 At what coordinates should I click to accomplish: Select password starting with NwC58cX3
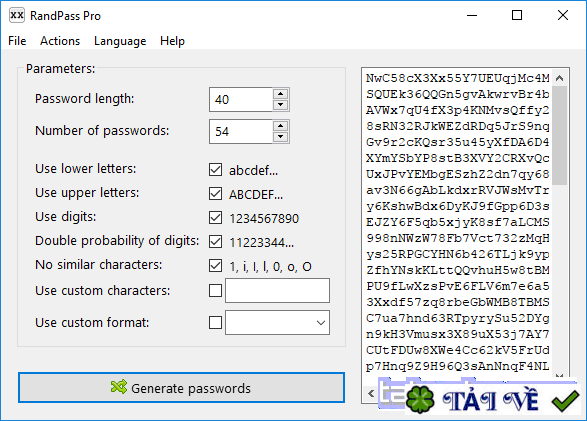(x=457, y=78)
